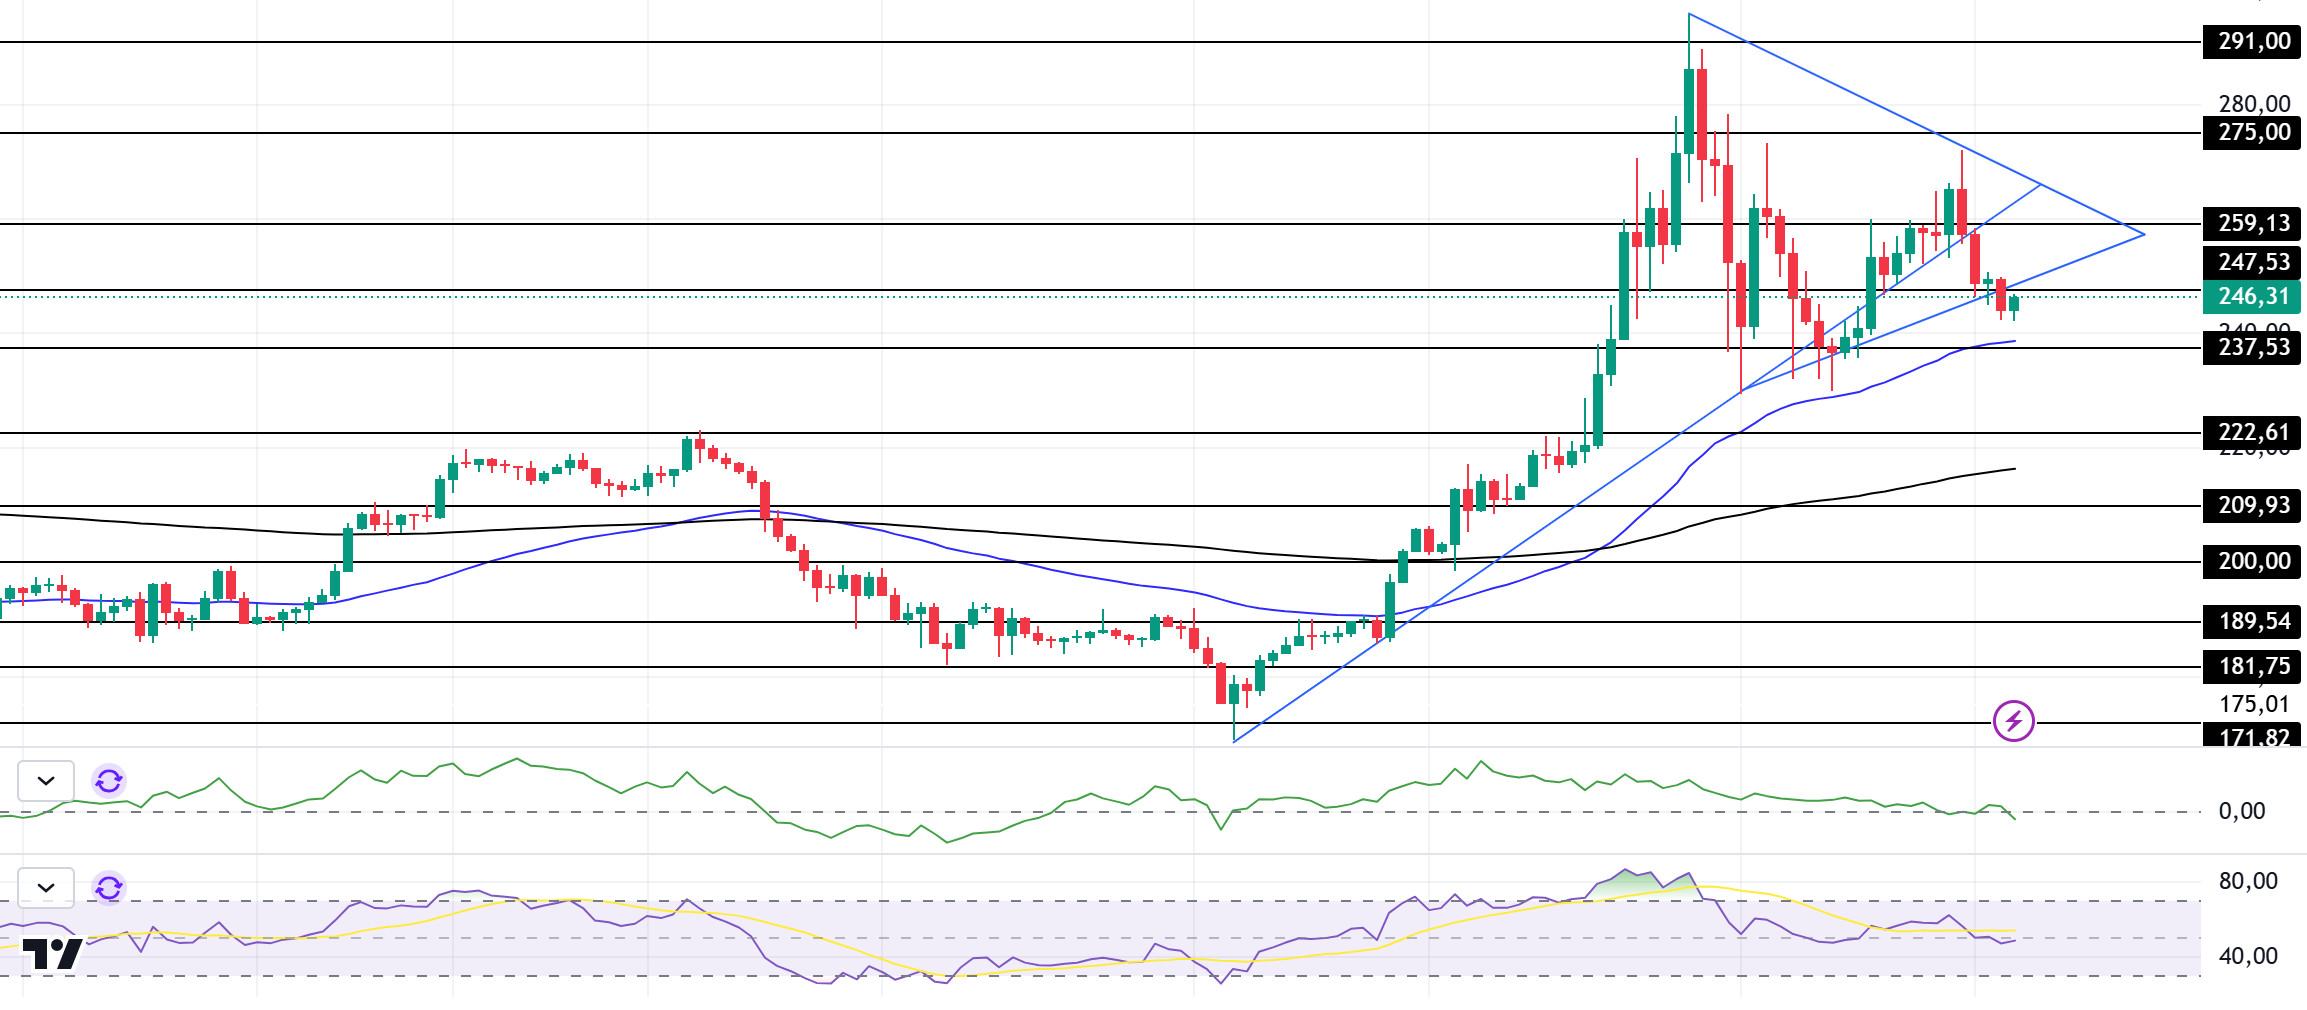Click the 280,00 axis value
The image size is (2307, 1010).
tap(2254, 103)
